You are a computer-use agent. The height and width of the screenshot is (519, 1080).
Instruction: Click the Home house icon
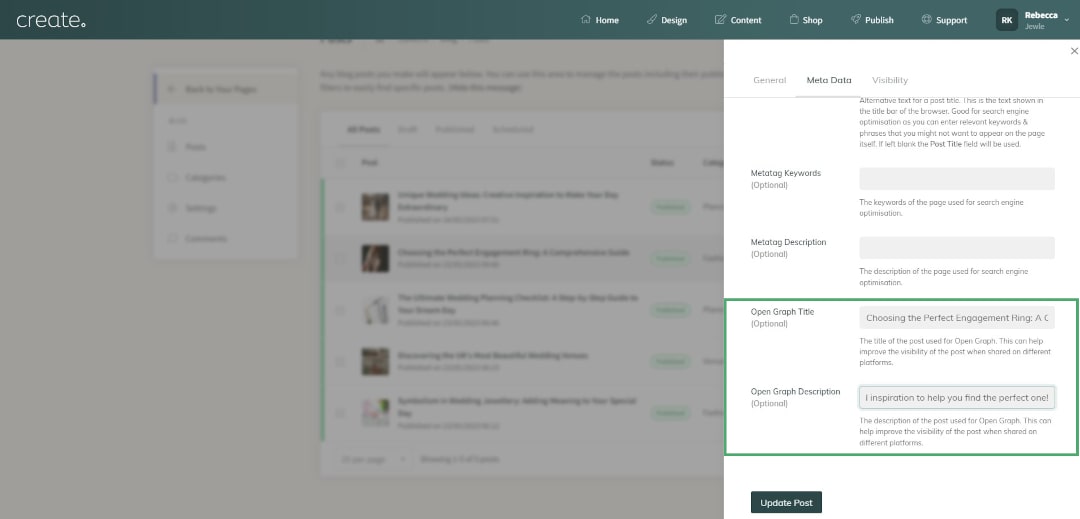point(585,20)
